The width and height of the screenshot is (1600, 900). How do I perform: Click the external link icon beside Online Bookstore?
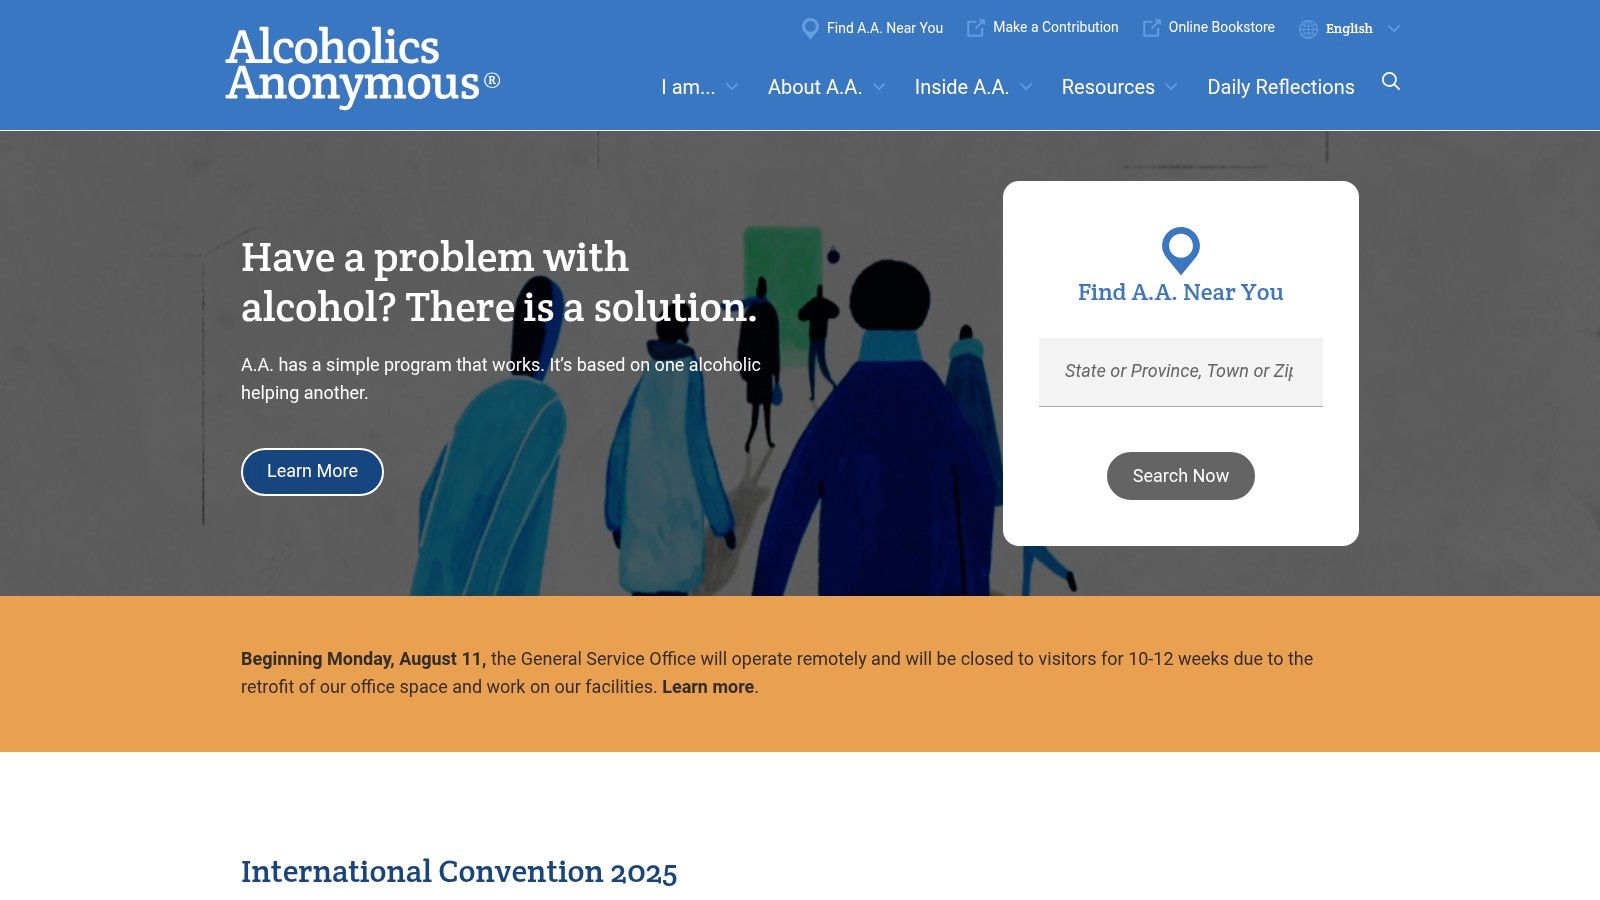tap(1151, 29)
